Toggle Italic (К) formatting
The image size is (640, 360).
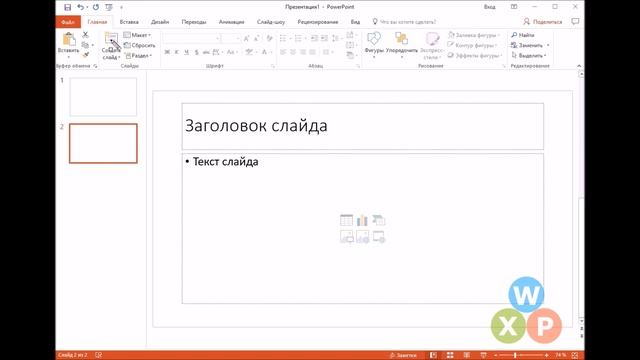[x=177, y=52]
